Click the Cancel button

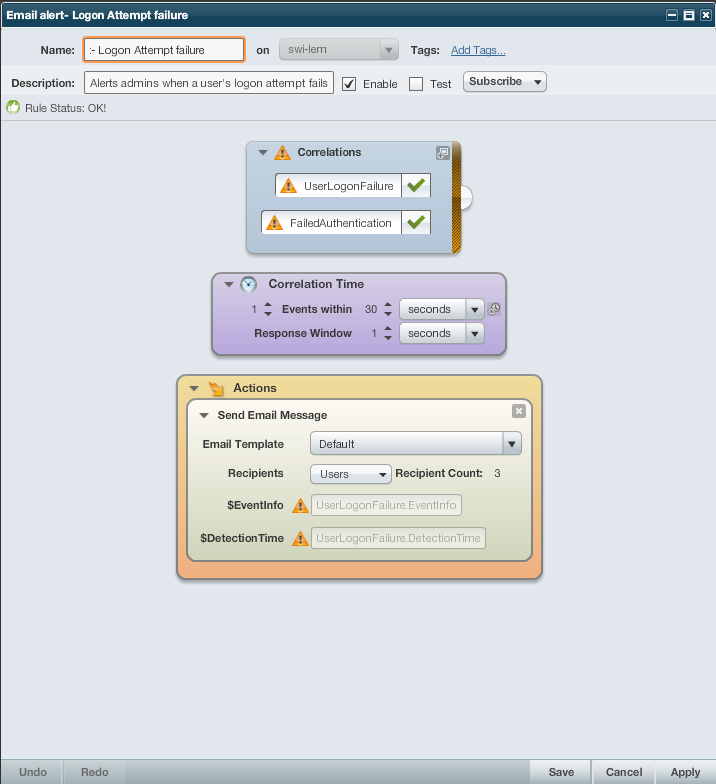(x=624, y=772)
